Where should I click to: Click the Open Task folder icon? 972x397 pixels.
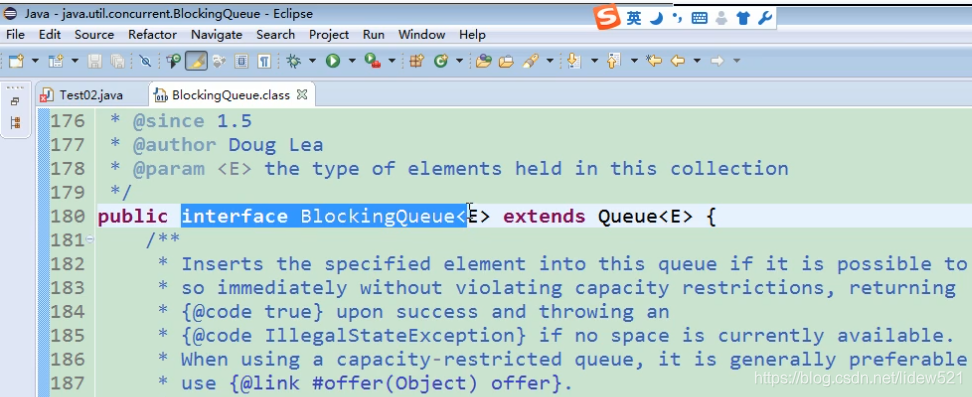point(506,61)
